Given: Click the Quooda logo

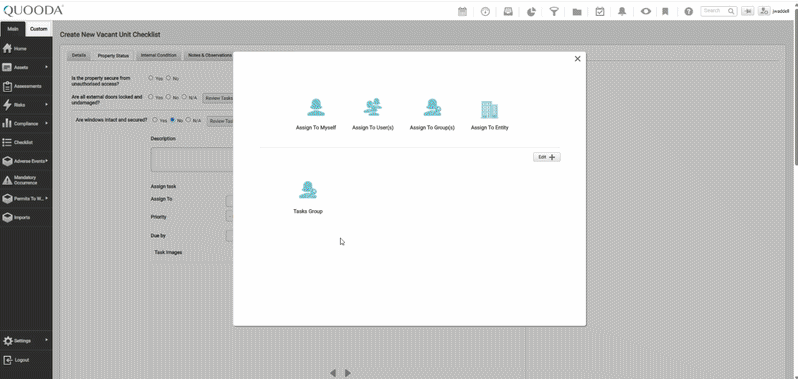Looking at the screenshot, I should click(x=33, y=10).
